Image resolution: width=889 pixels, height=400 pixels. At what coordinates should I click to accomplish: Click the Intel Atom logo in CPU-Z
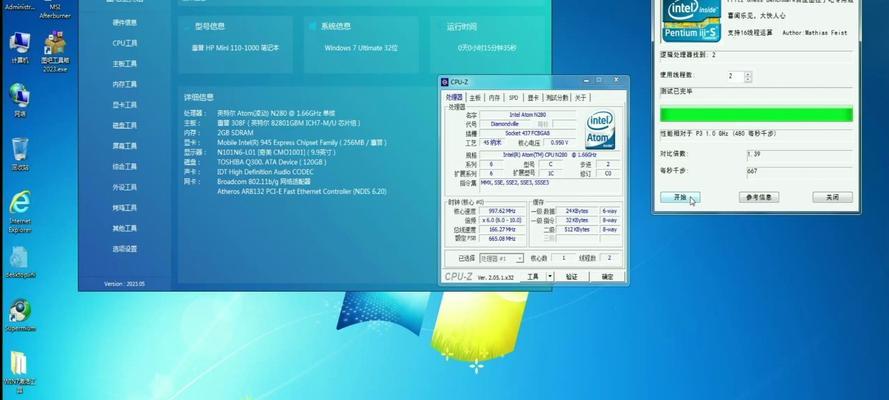pyautogui.click(x=600, y=130)
